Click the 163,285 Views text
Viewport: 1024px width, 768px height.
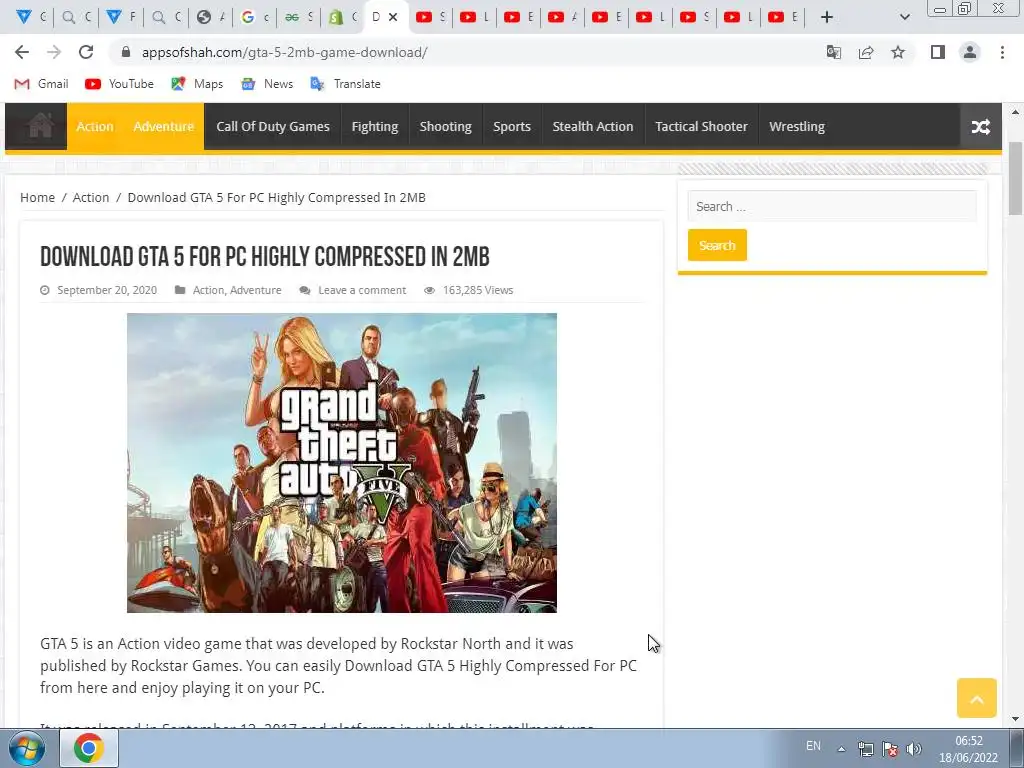[477, 290]
